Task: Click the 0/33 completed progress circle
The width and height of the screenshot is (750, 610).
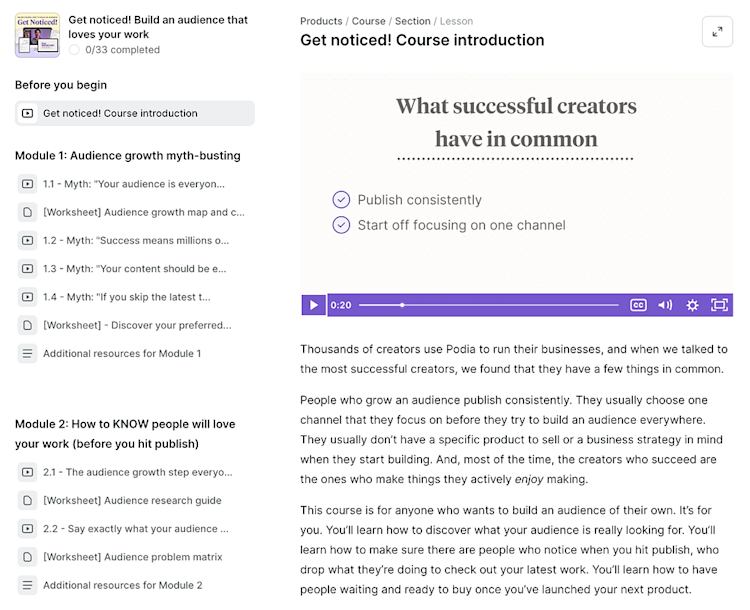Action: click(x=74, y=50)
